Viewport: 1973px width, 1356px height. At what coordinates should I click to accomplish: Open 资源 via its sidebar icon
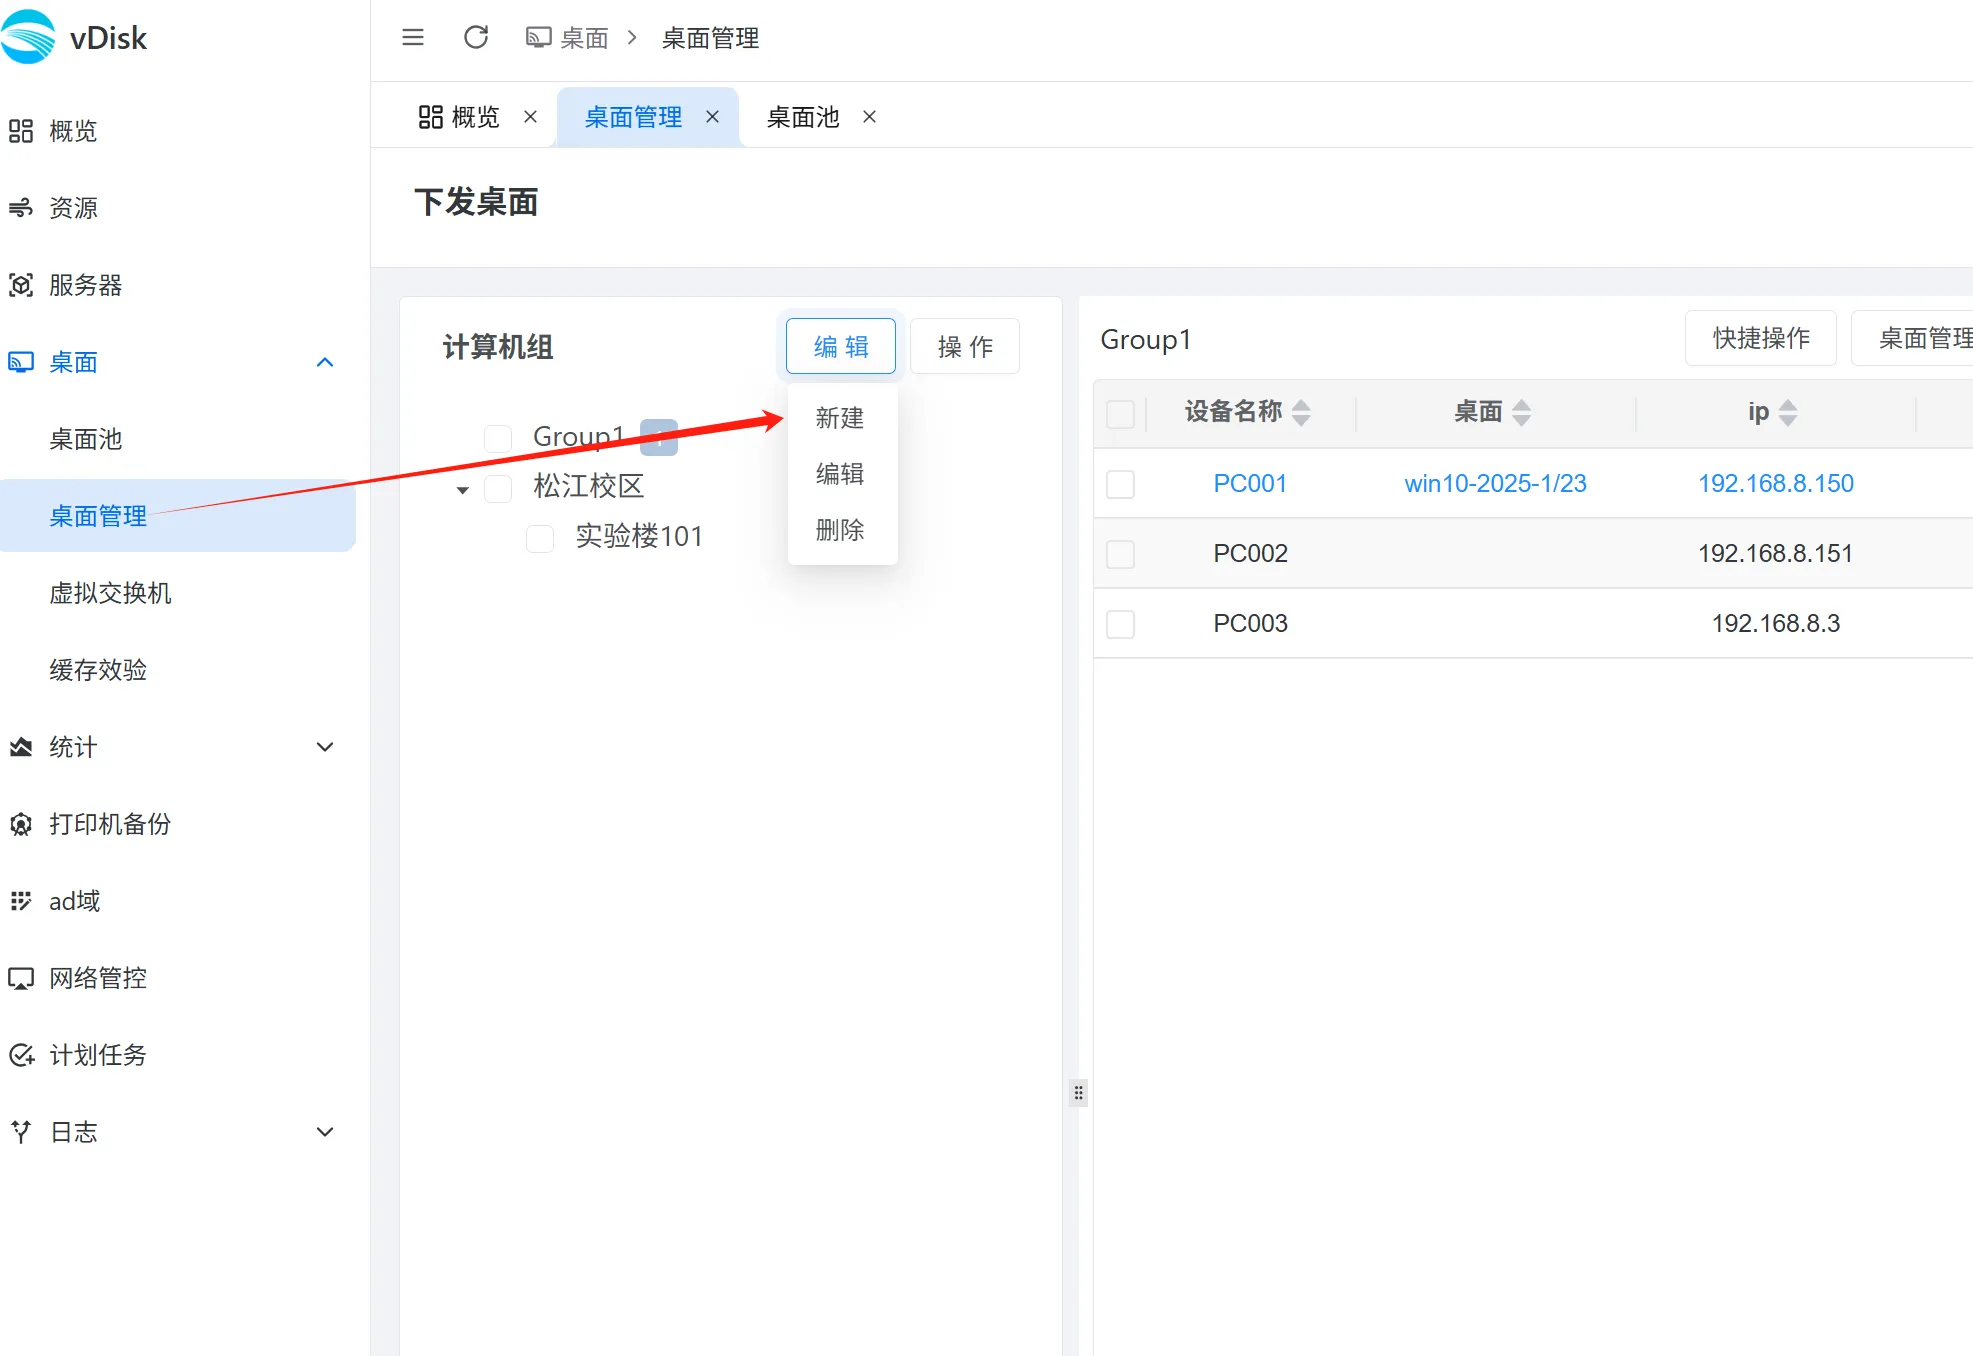pos(21,208)
